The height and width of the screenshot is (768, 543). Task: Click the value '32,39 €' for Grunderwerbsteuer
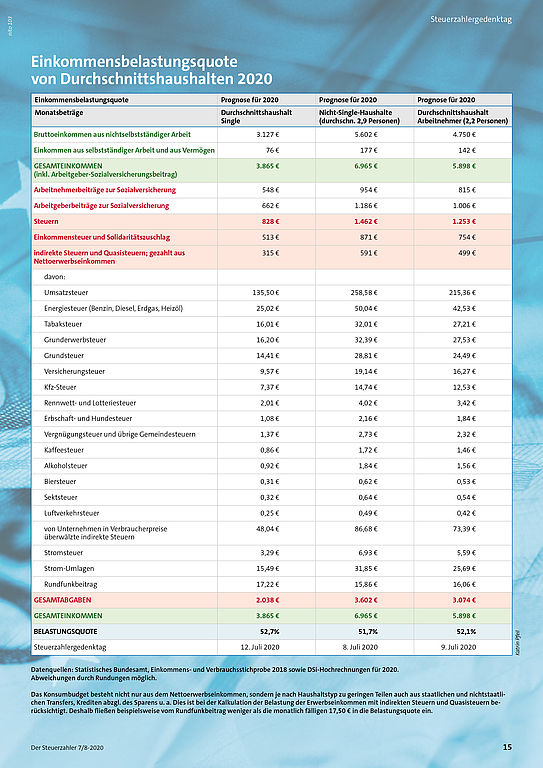point(366,340)
